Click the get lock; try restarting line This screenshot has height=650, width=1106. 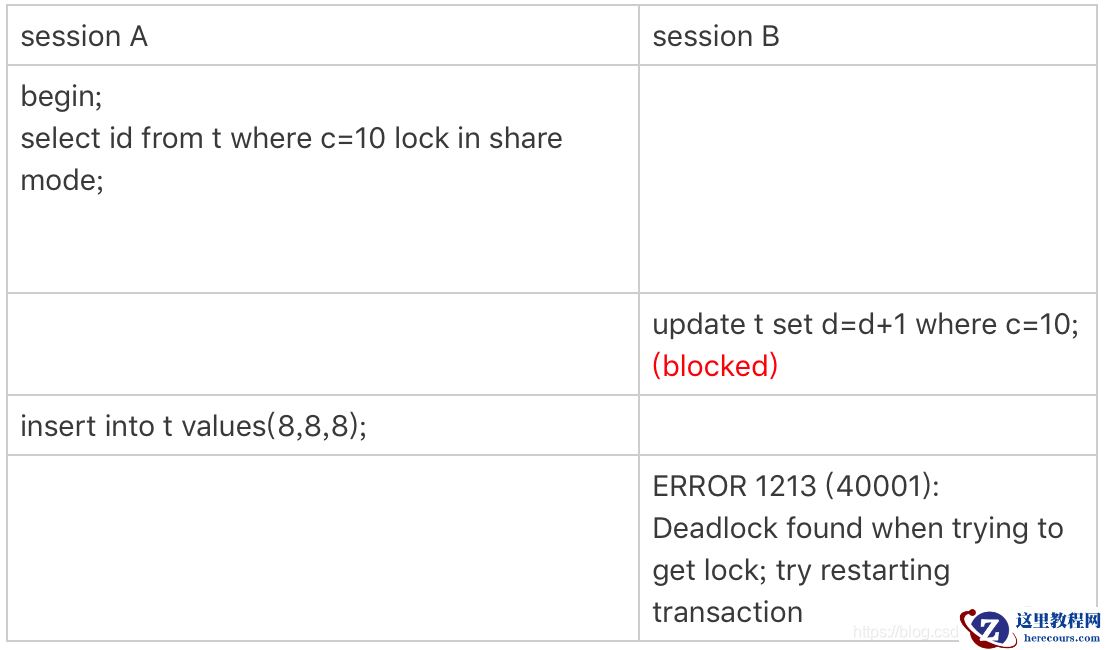coord(801,570)
